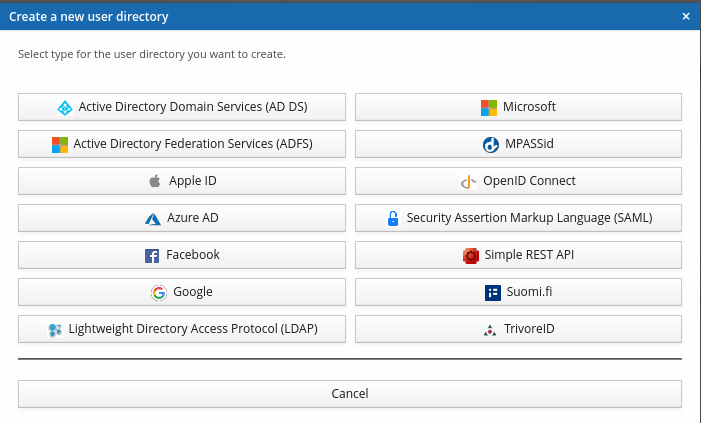The height and width of the screenshot is (423, 701).
Task: Pick Active Directory Federation Services (ADFS)
Action: point(182,144)
